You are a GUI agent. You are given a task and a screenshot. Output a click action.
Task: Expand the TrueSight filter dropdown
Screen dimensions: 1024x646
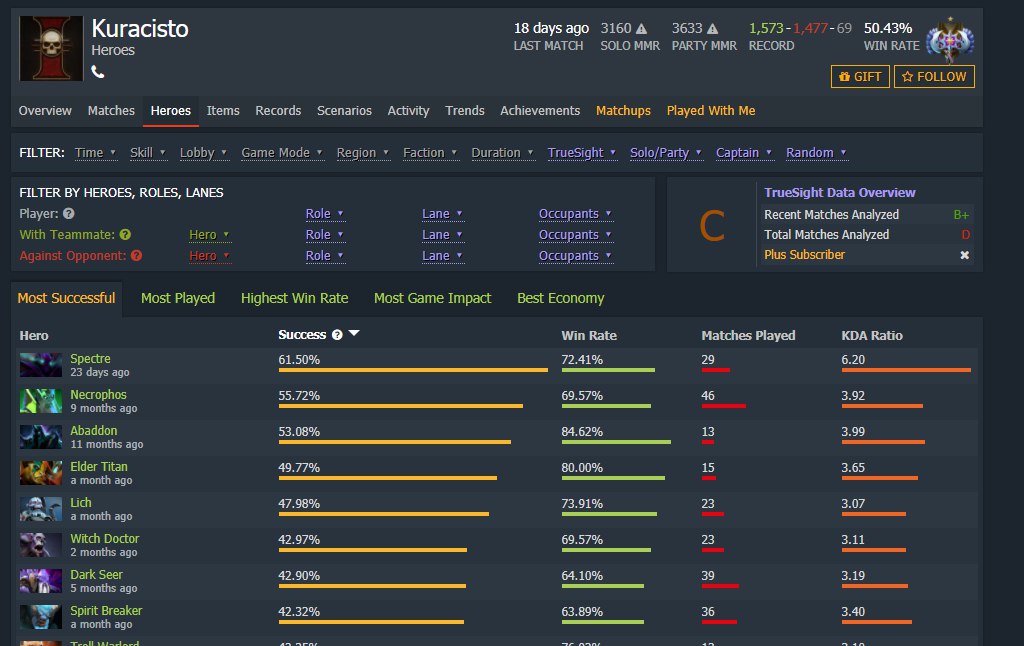point(580,153)
